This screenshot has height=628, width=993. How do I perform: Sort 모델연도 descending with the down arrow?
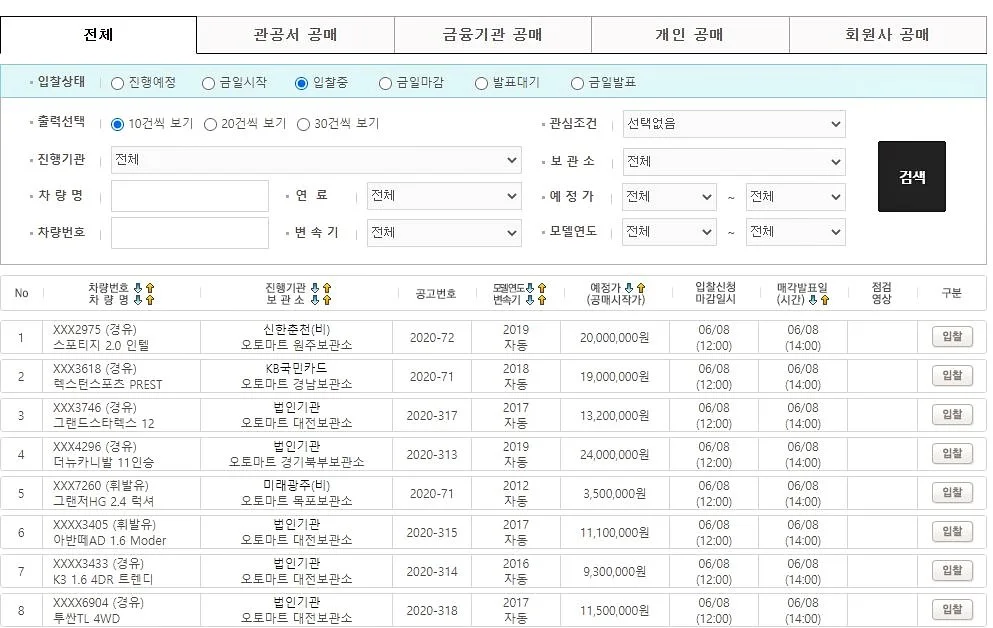point(531,288)
